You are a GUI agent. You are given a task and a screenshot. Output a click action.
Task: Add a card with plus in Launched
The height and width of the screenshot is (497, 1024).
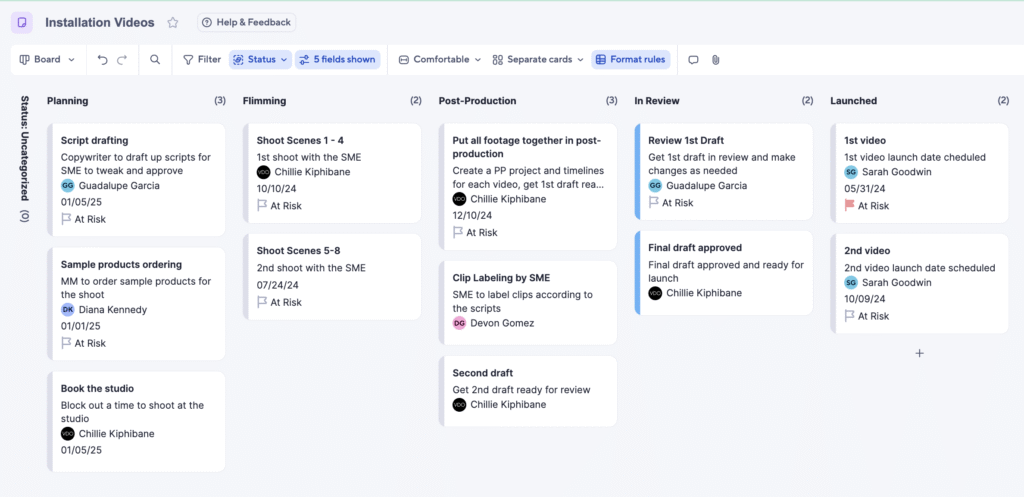coord(920,353)
